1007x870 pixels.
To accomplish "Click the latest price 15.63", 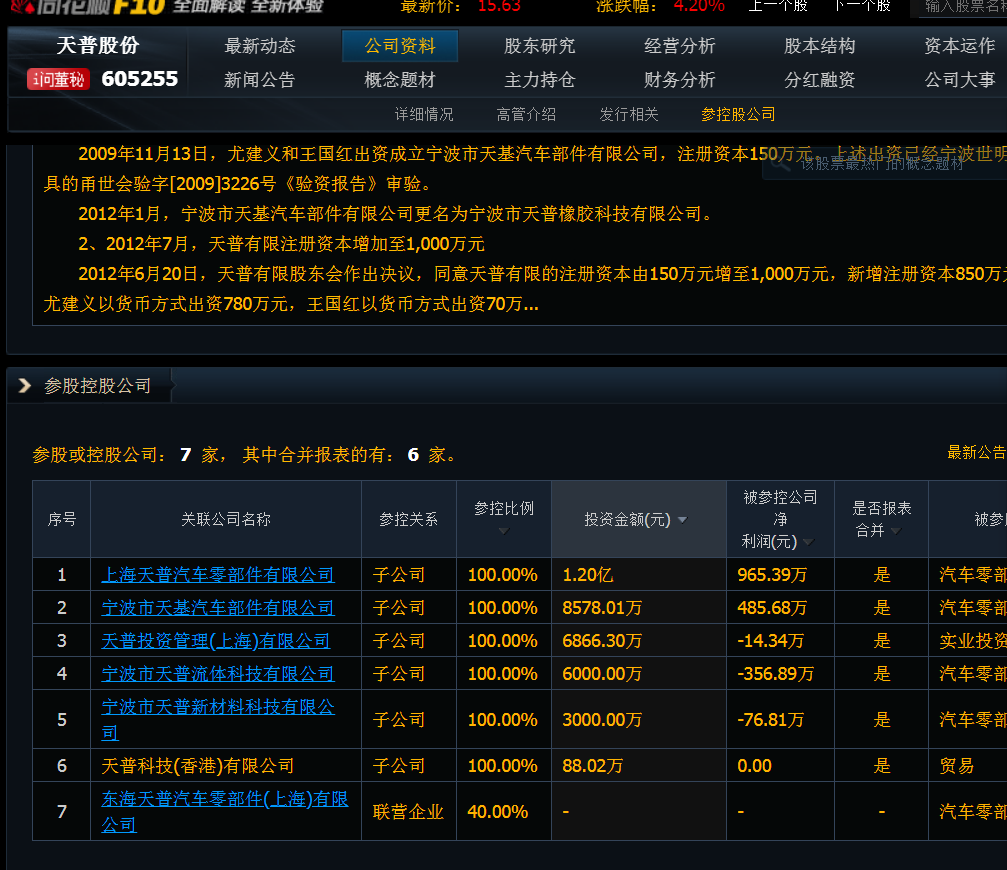I will 499,6.
